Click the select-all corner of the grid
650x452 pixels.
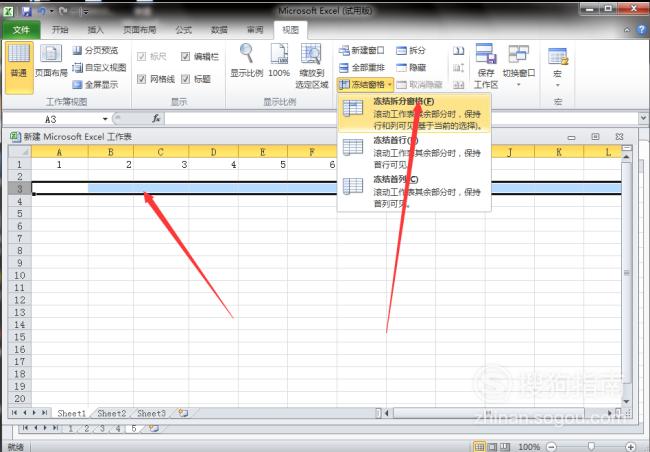20,152
